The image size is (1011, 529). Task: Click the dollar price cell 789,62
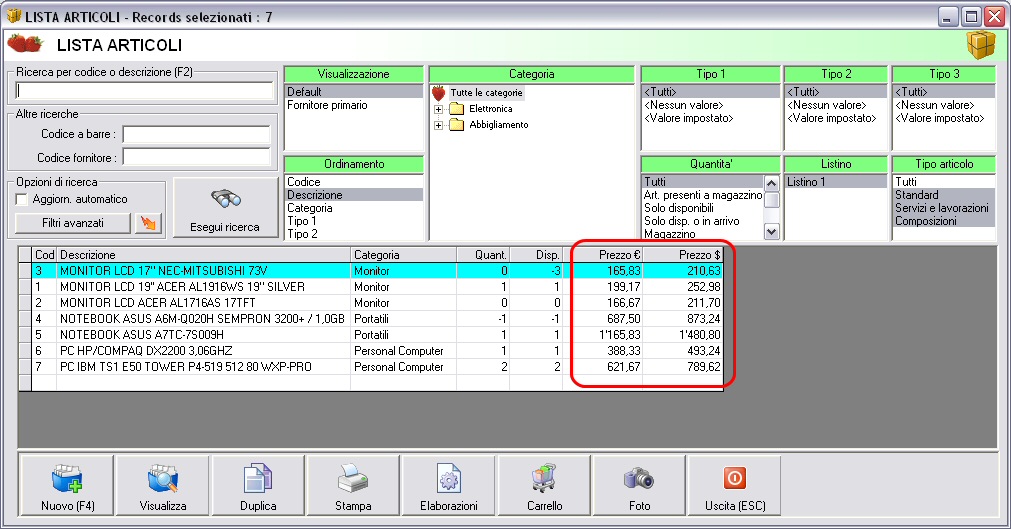pos(683,367)
